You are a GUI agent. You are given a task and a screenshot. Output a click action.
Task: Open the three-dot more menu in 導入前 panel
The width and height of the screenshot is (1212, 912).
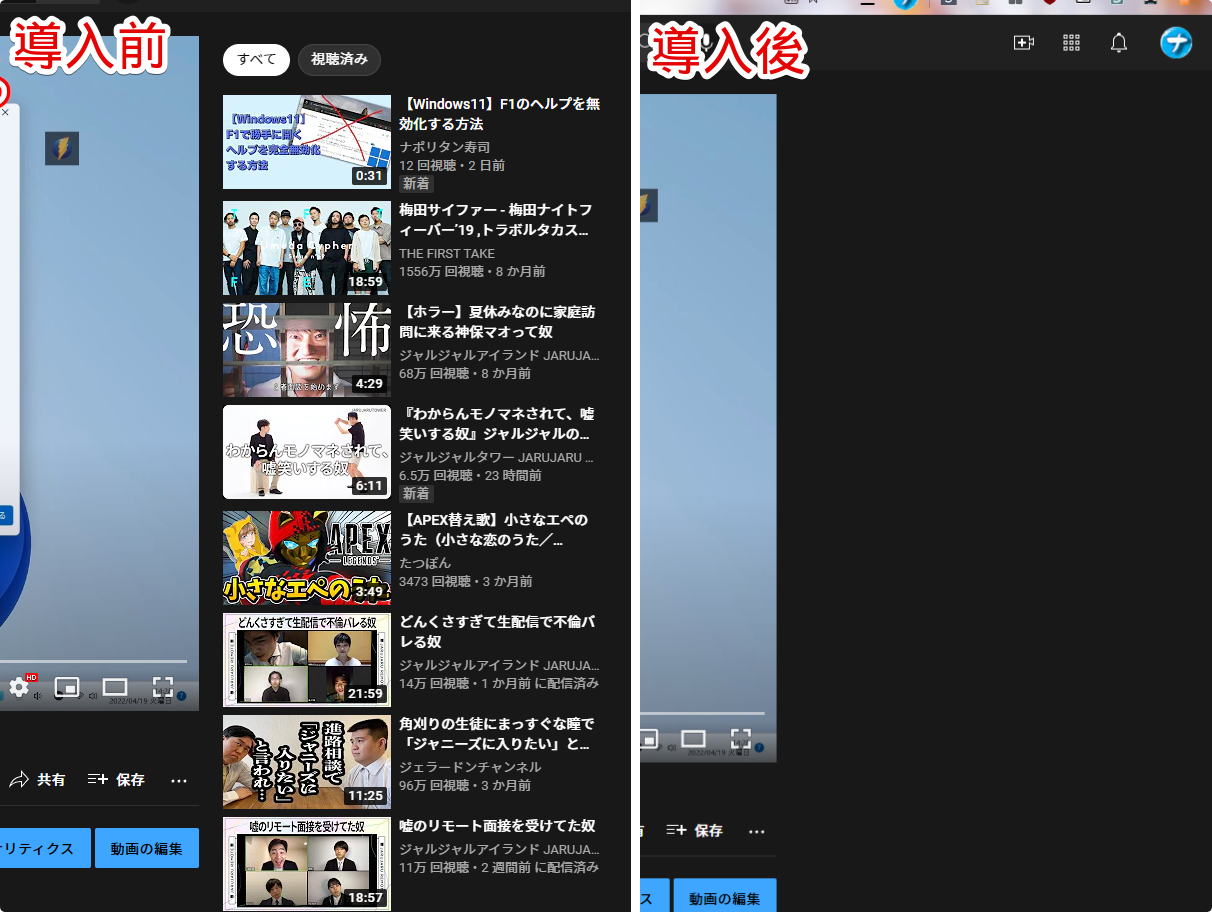tap(179, 780)
